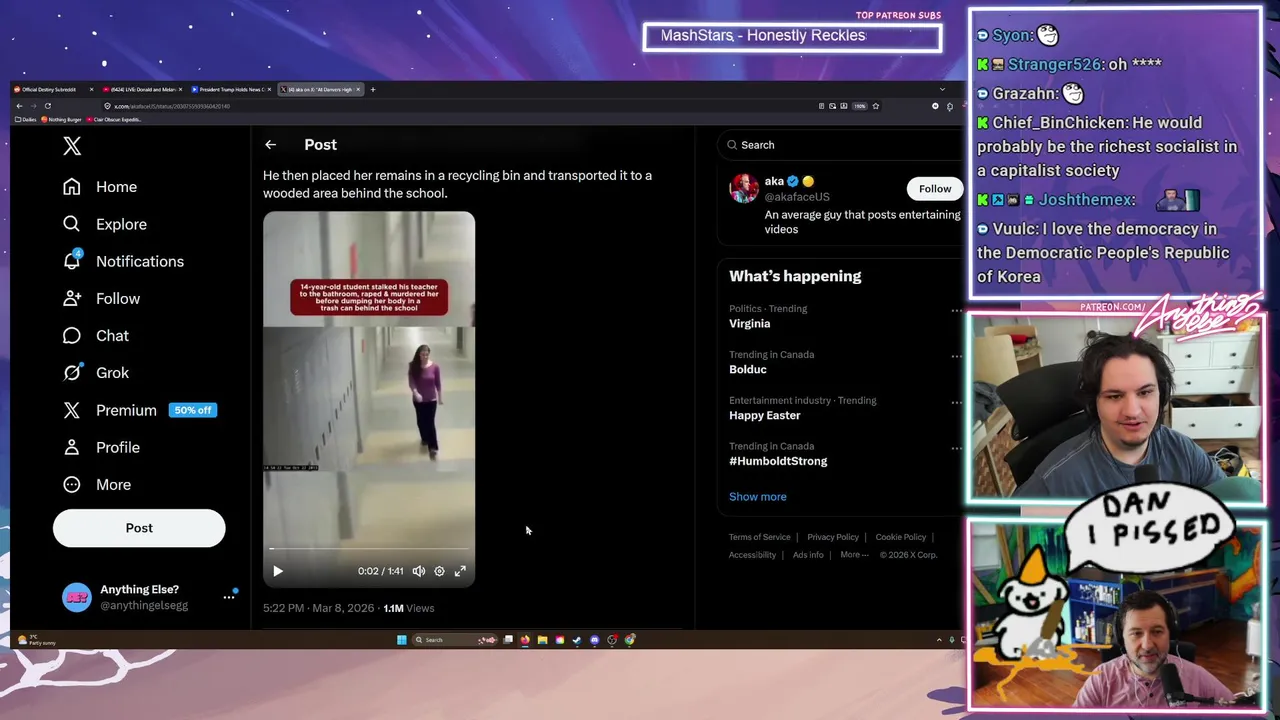Open the Grok icon
Image resolution: width=1280 pixels, height=720 pixels.
(x=72, y=372)
